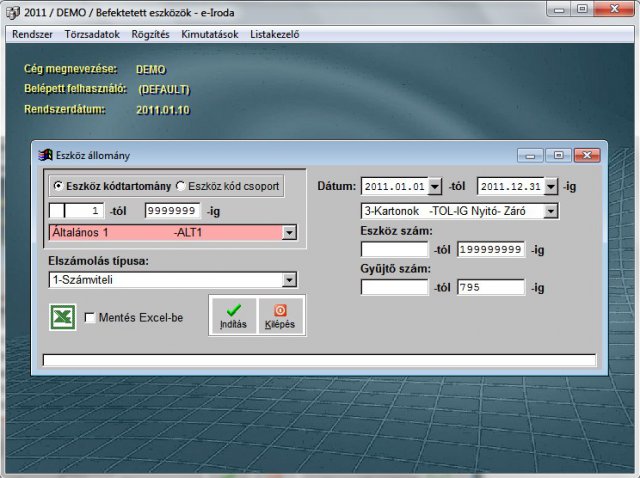
Task: Open the Kimutatások menu
Action: point(210,34)
